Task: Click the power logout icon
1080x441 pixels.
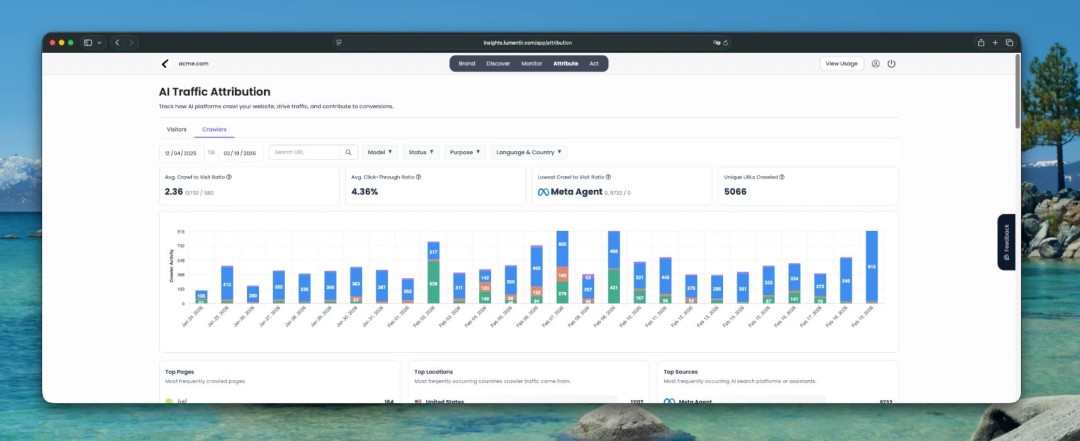Action: [891, 63]
